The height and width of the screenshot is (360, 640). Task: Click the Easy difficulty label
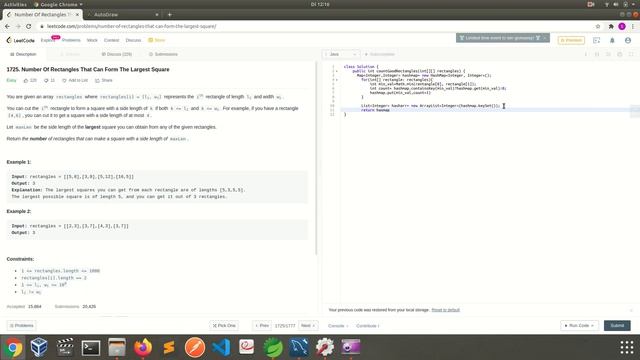(11, 80)
